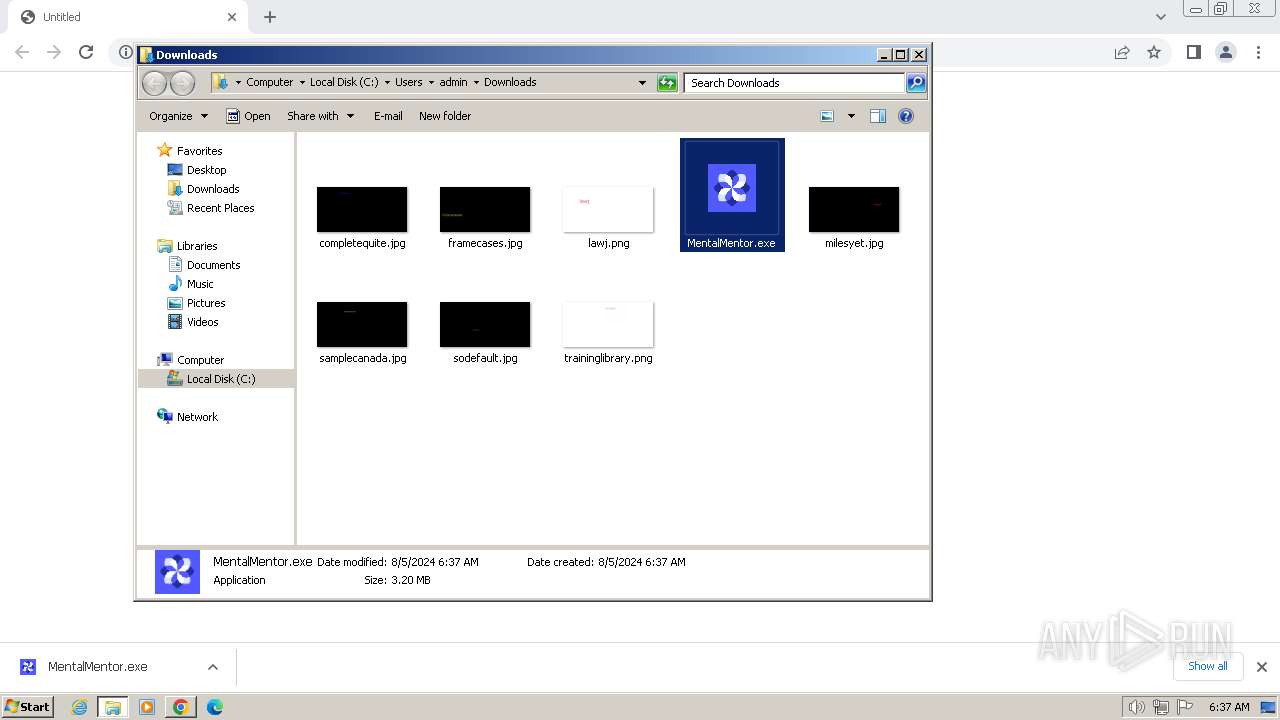Click the Open toolbar button
Viewport: 1280px width, 720px height.
pyautogui.click(x=248, y=116)
